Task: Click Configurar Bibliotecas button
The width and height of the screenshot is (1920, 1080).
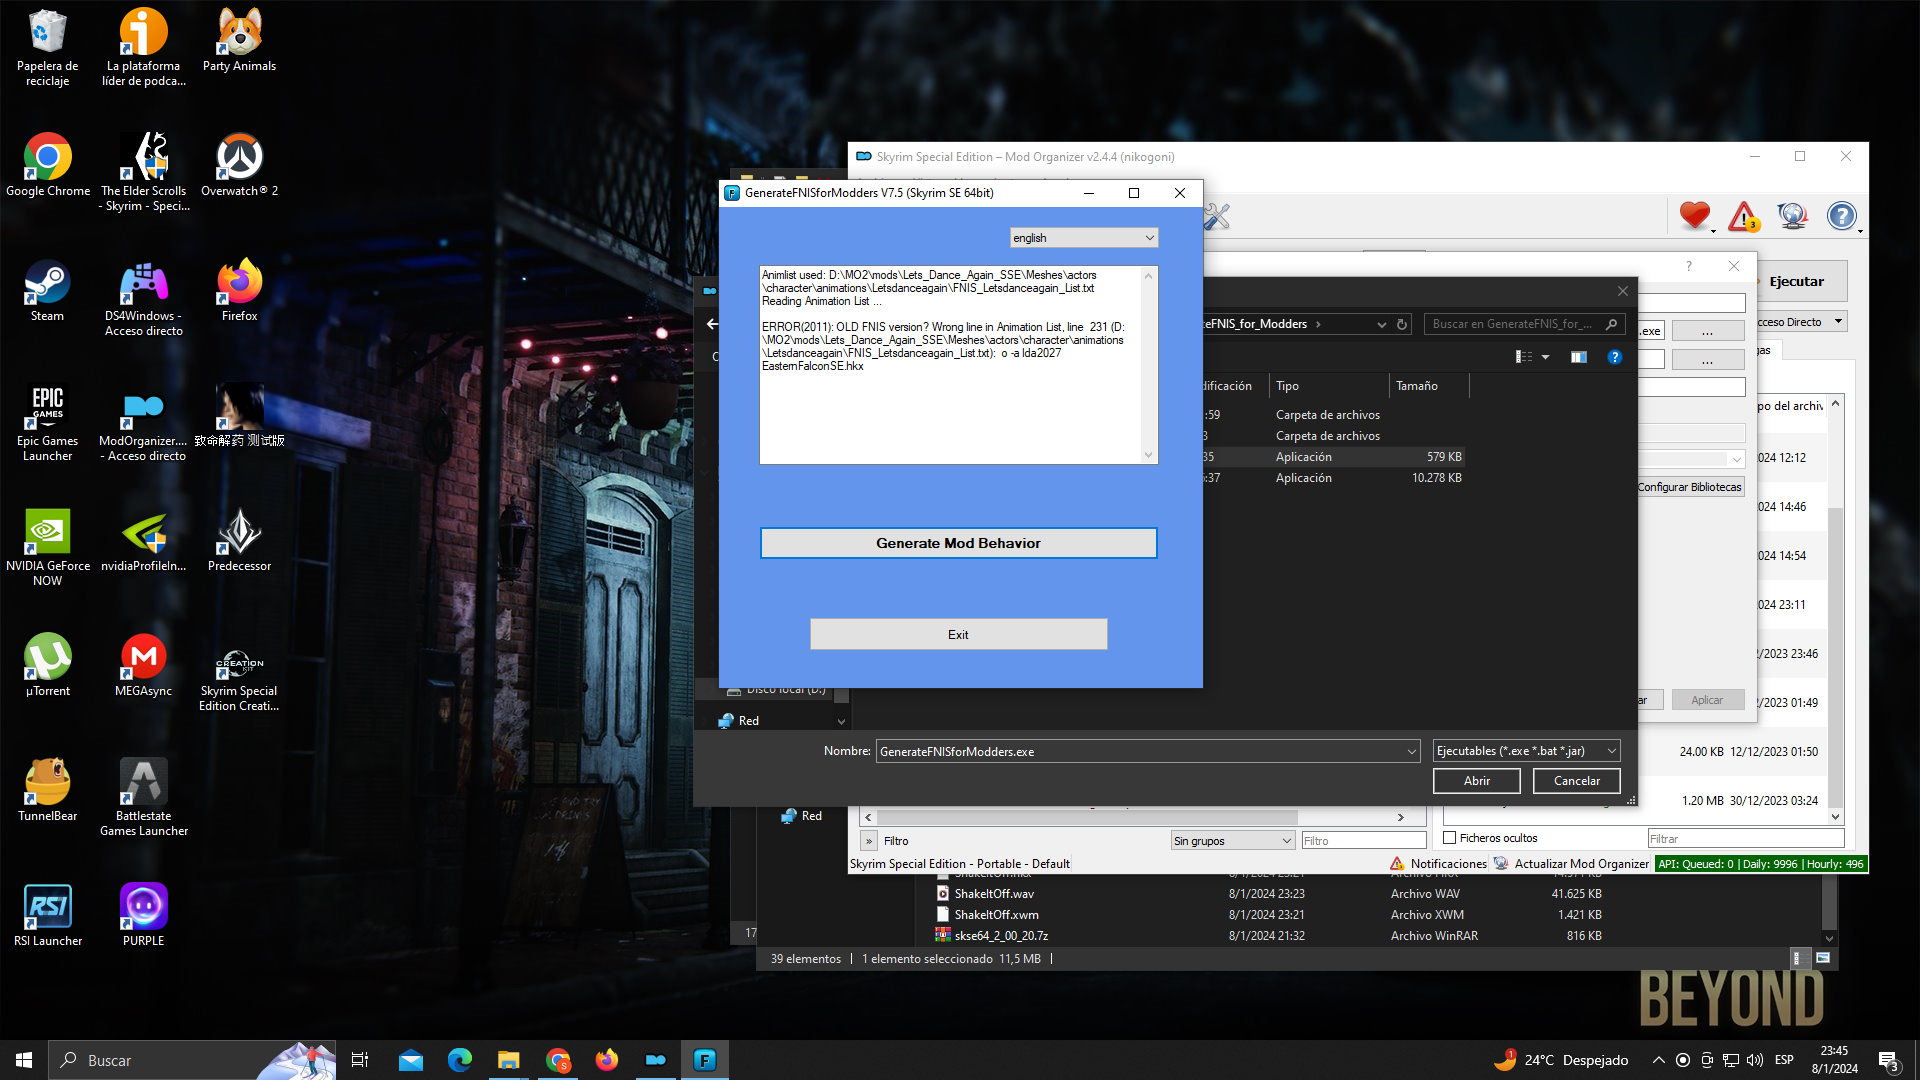Action: coord(1689,487)
